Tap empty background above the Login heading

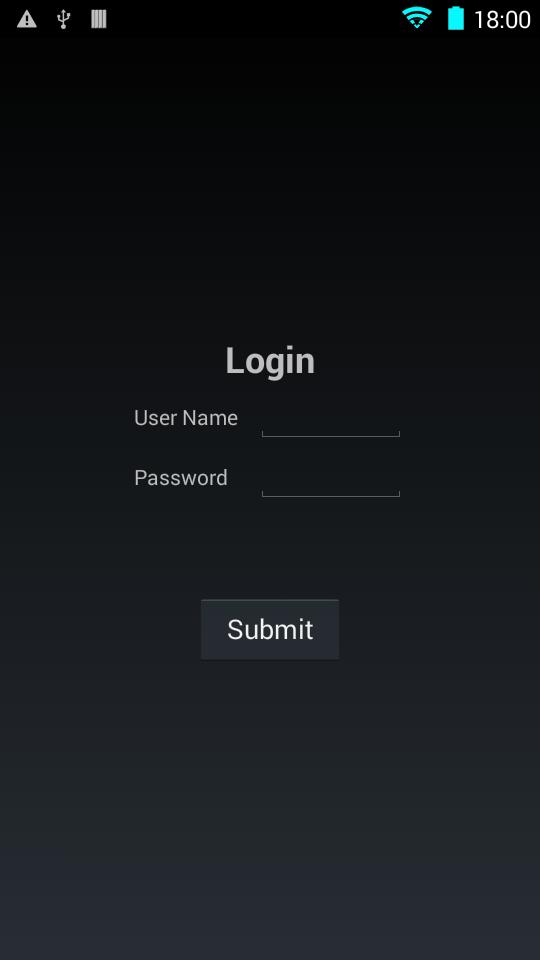(x=270, y=184)
